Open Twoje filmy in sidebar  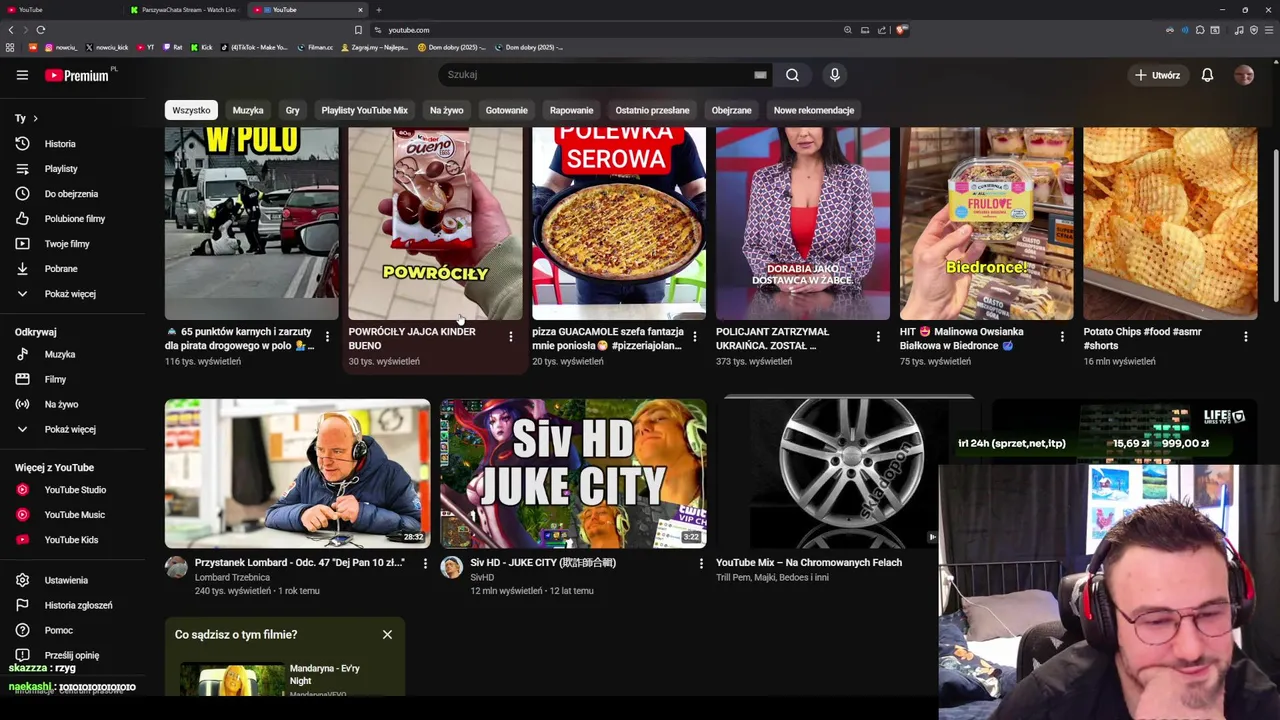66,244
